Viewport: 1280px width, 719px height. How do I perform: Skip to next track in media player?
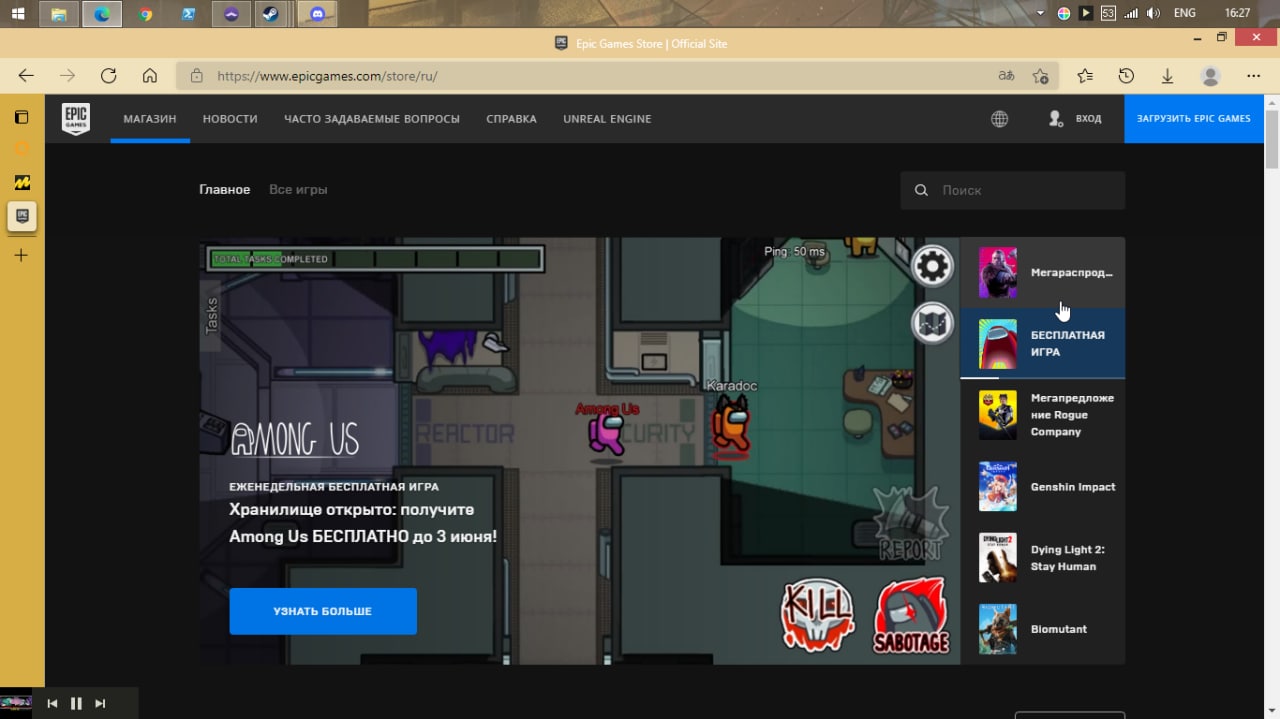pyautogui.click(x=100, y=704)
